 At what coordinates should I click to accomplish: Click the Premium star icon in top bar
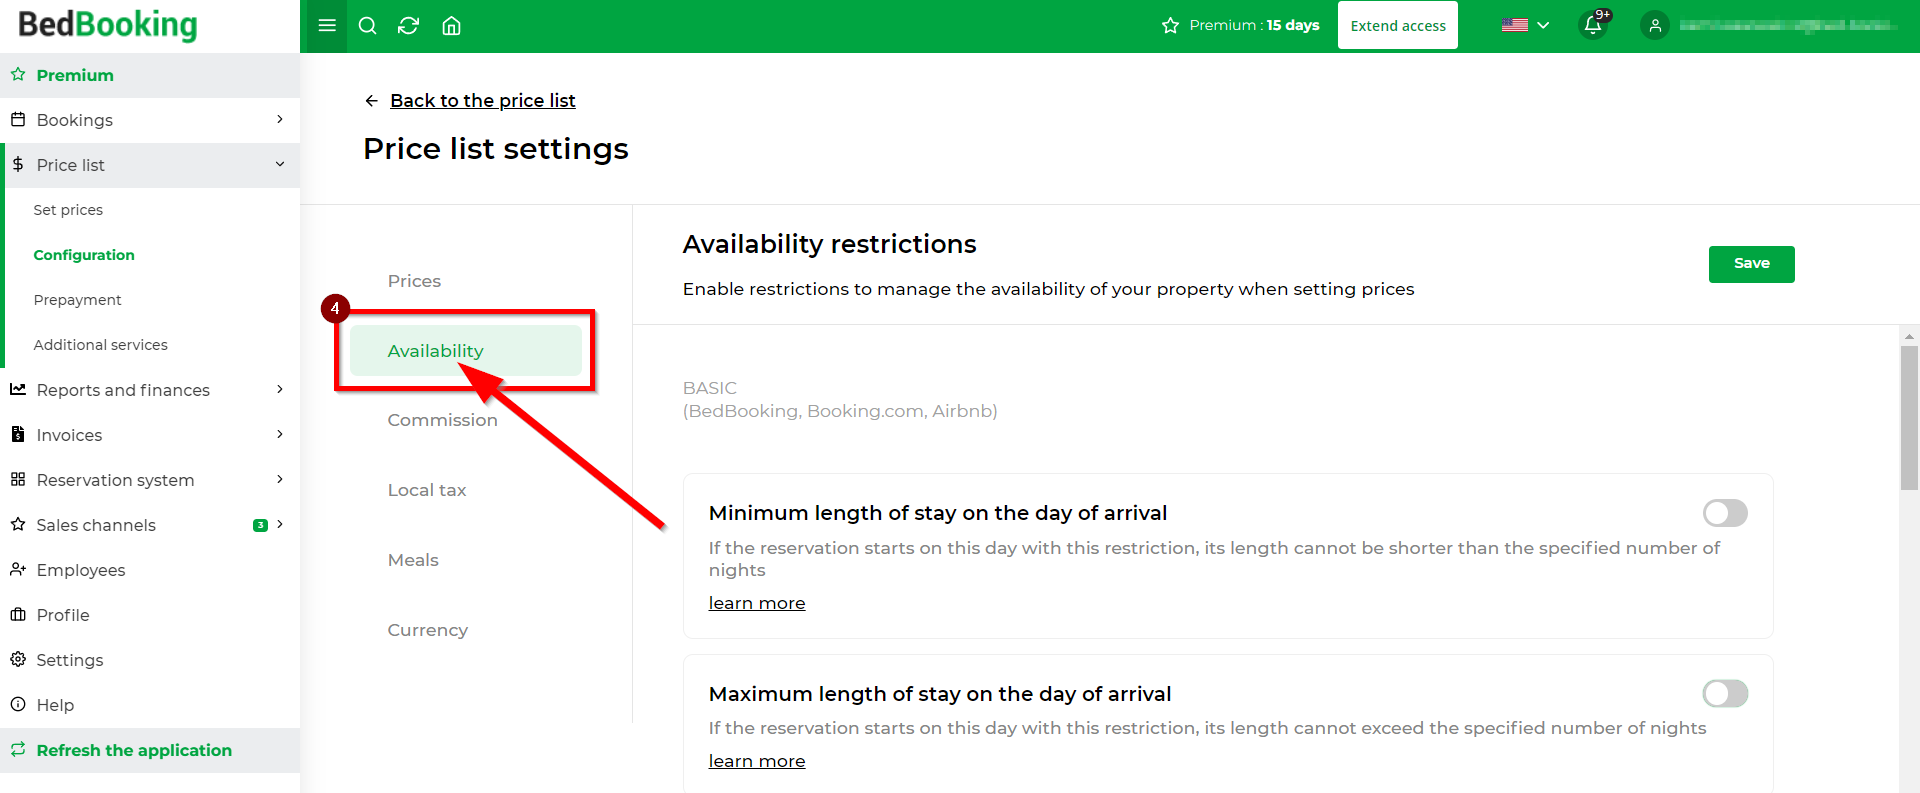[1171, 26]
